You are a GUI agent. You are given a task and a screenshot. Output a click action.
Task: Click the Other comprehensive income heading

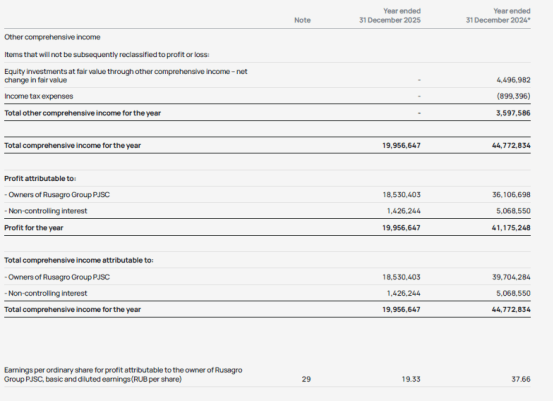tap(52, 37)
